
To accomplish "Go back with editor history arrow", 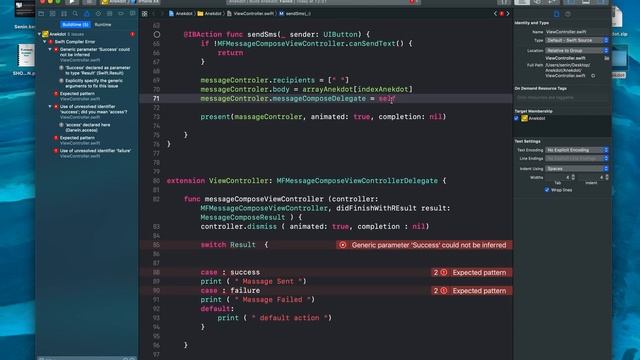I will (154, 13).
